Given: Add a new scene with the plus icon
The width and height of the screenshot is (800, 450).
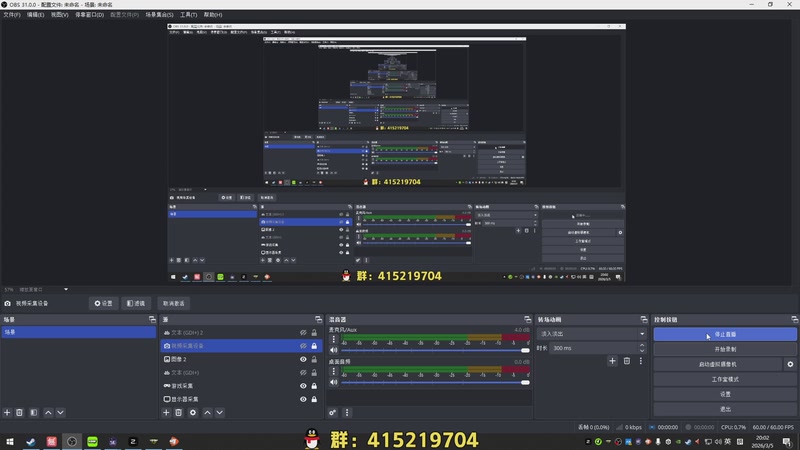Looking at the screenshot, I should [7, 412].
